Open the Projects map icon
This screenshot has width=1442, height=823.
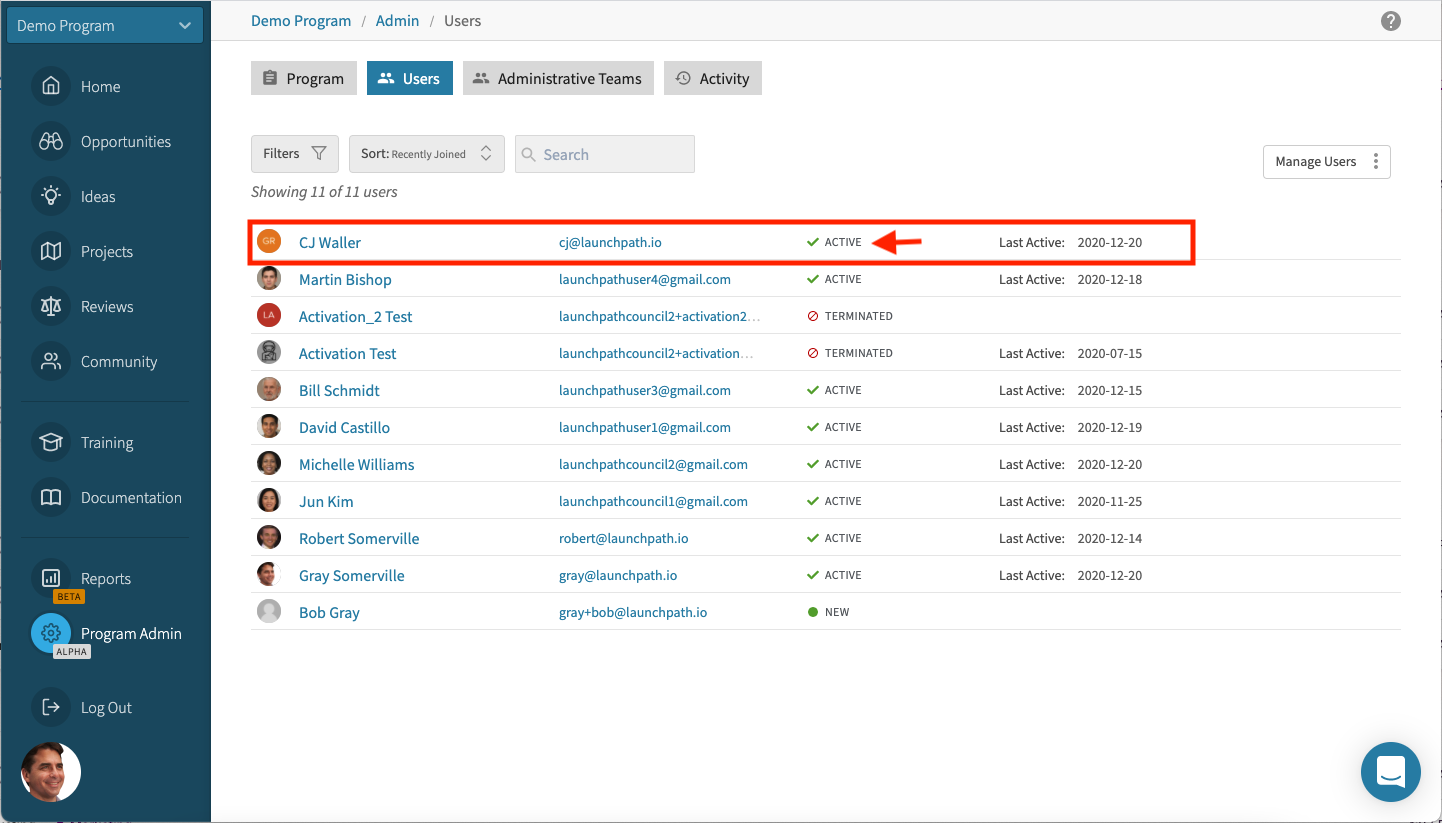click(51, 251)
